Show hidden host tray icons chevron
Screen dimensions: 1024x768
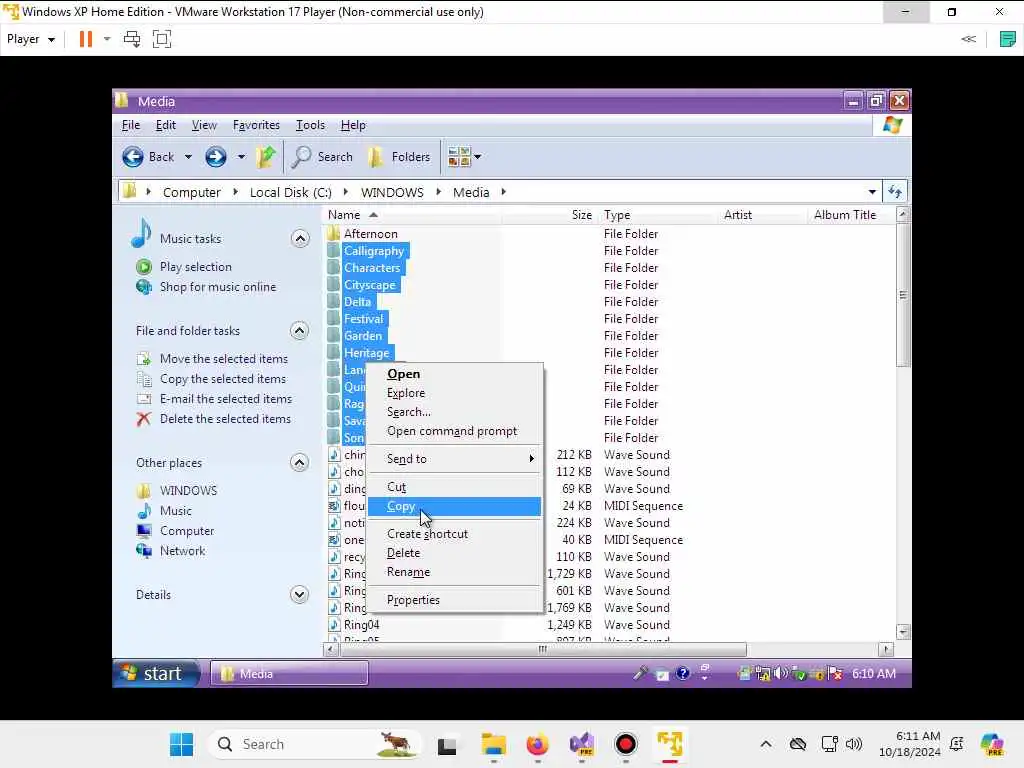coord(766,744)
